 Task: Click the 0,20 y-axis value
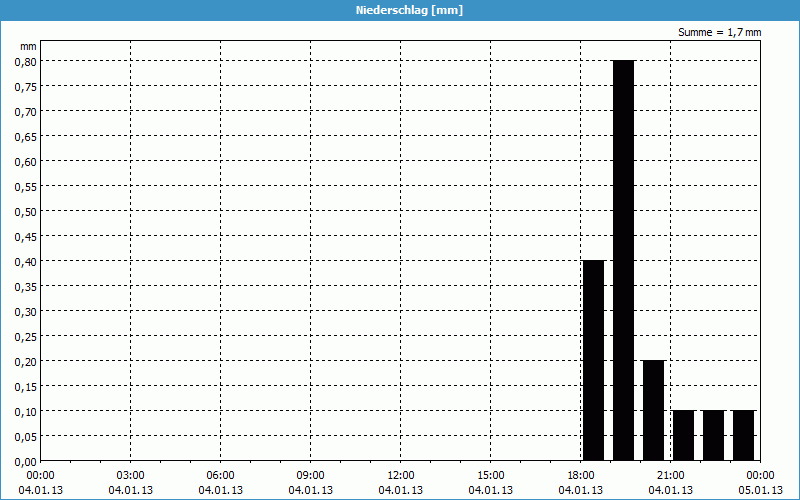(26, 362)
